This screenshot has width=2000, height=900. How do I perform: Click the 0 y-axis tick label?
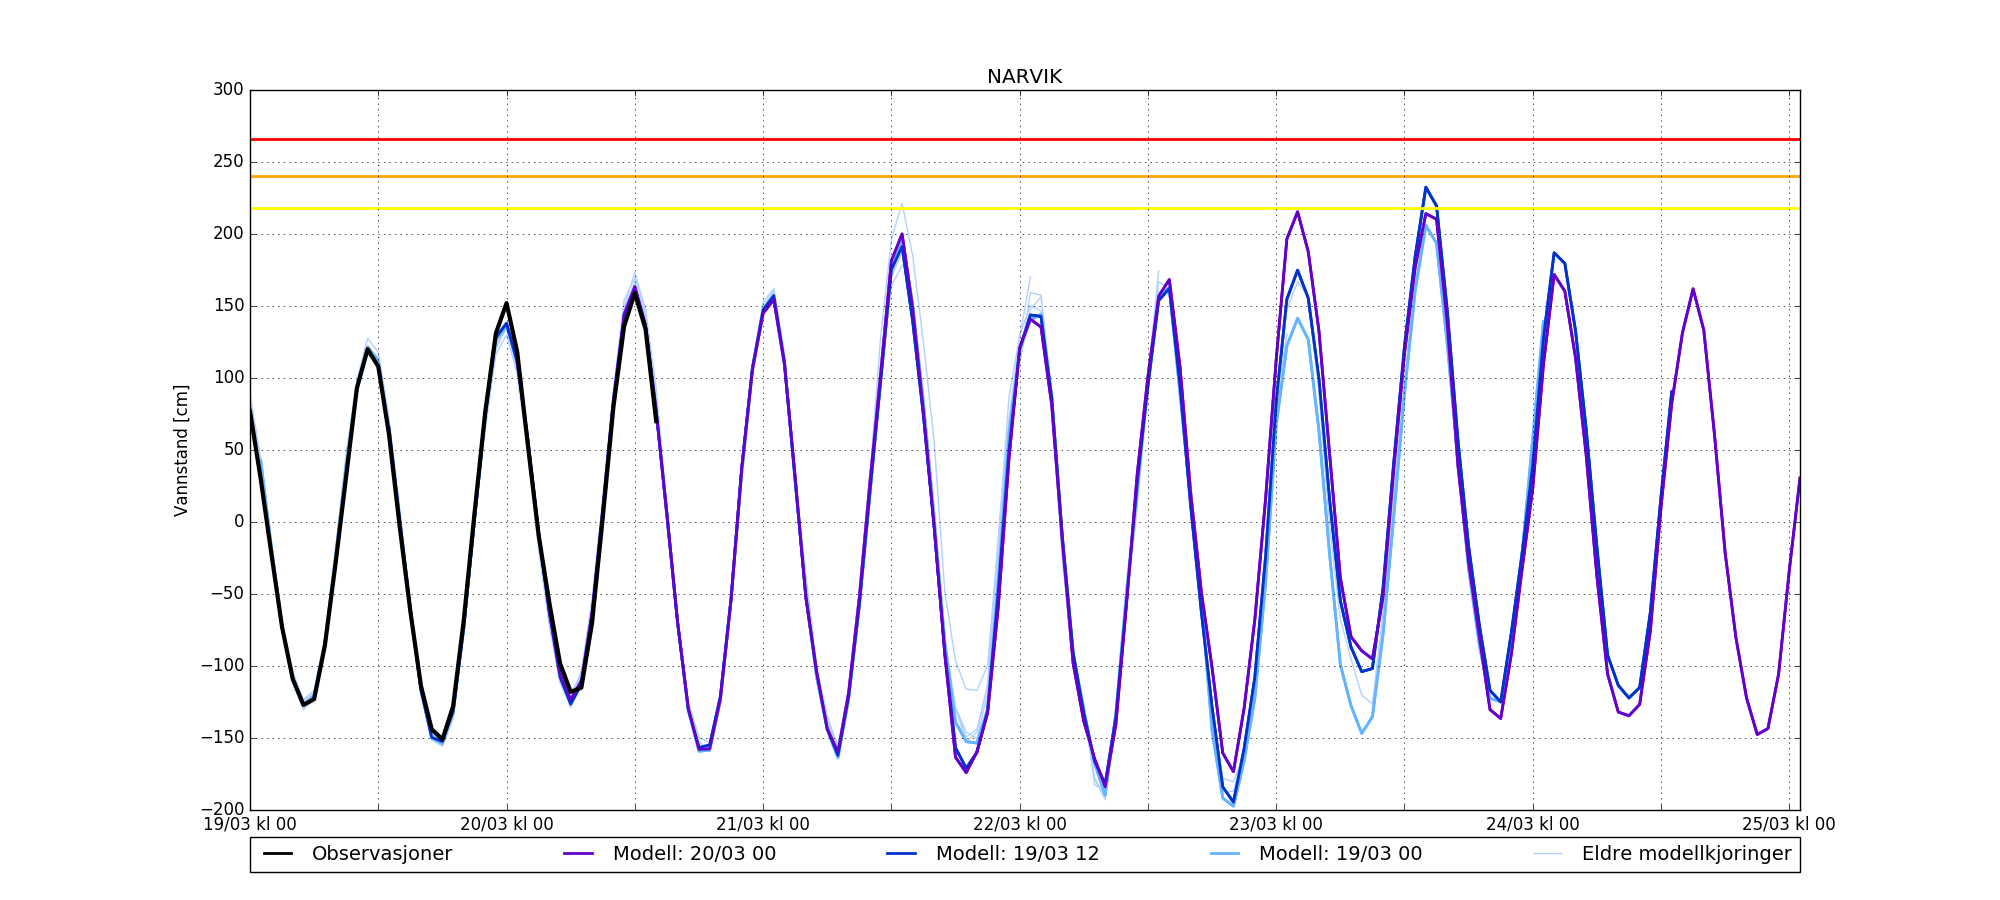pyautogui.click(x=239, y=522)
